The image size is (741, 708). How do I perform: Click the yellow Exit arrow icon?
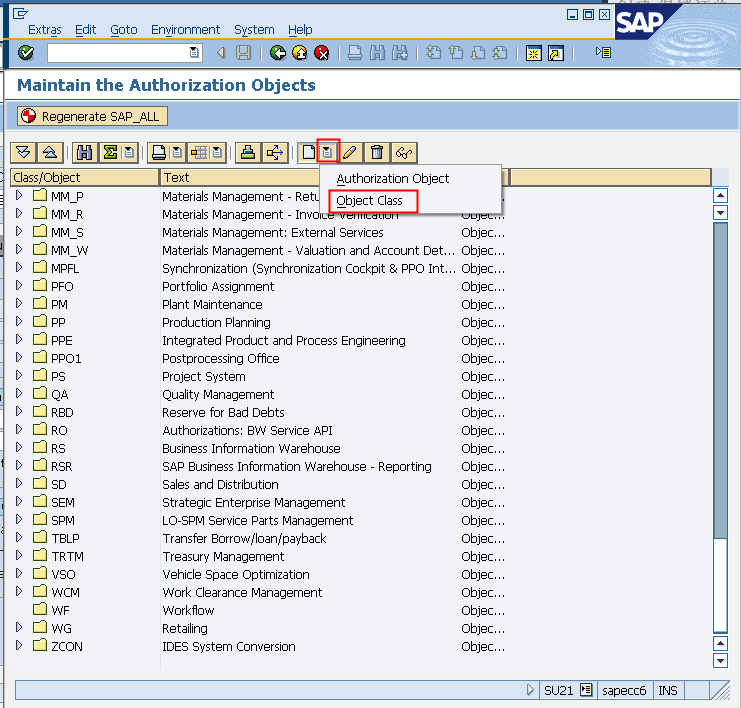pos(300,52)
